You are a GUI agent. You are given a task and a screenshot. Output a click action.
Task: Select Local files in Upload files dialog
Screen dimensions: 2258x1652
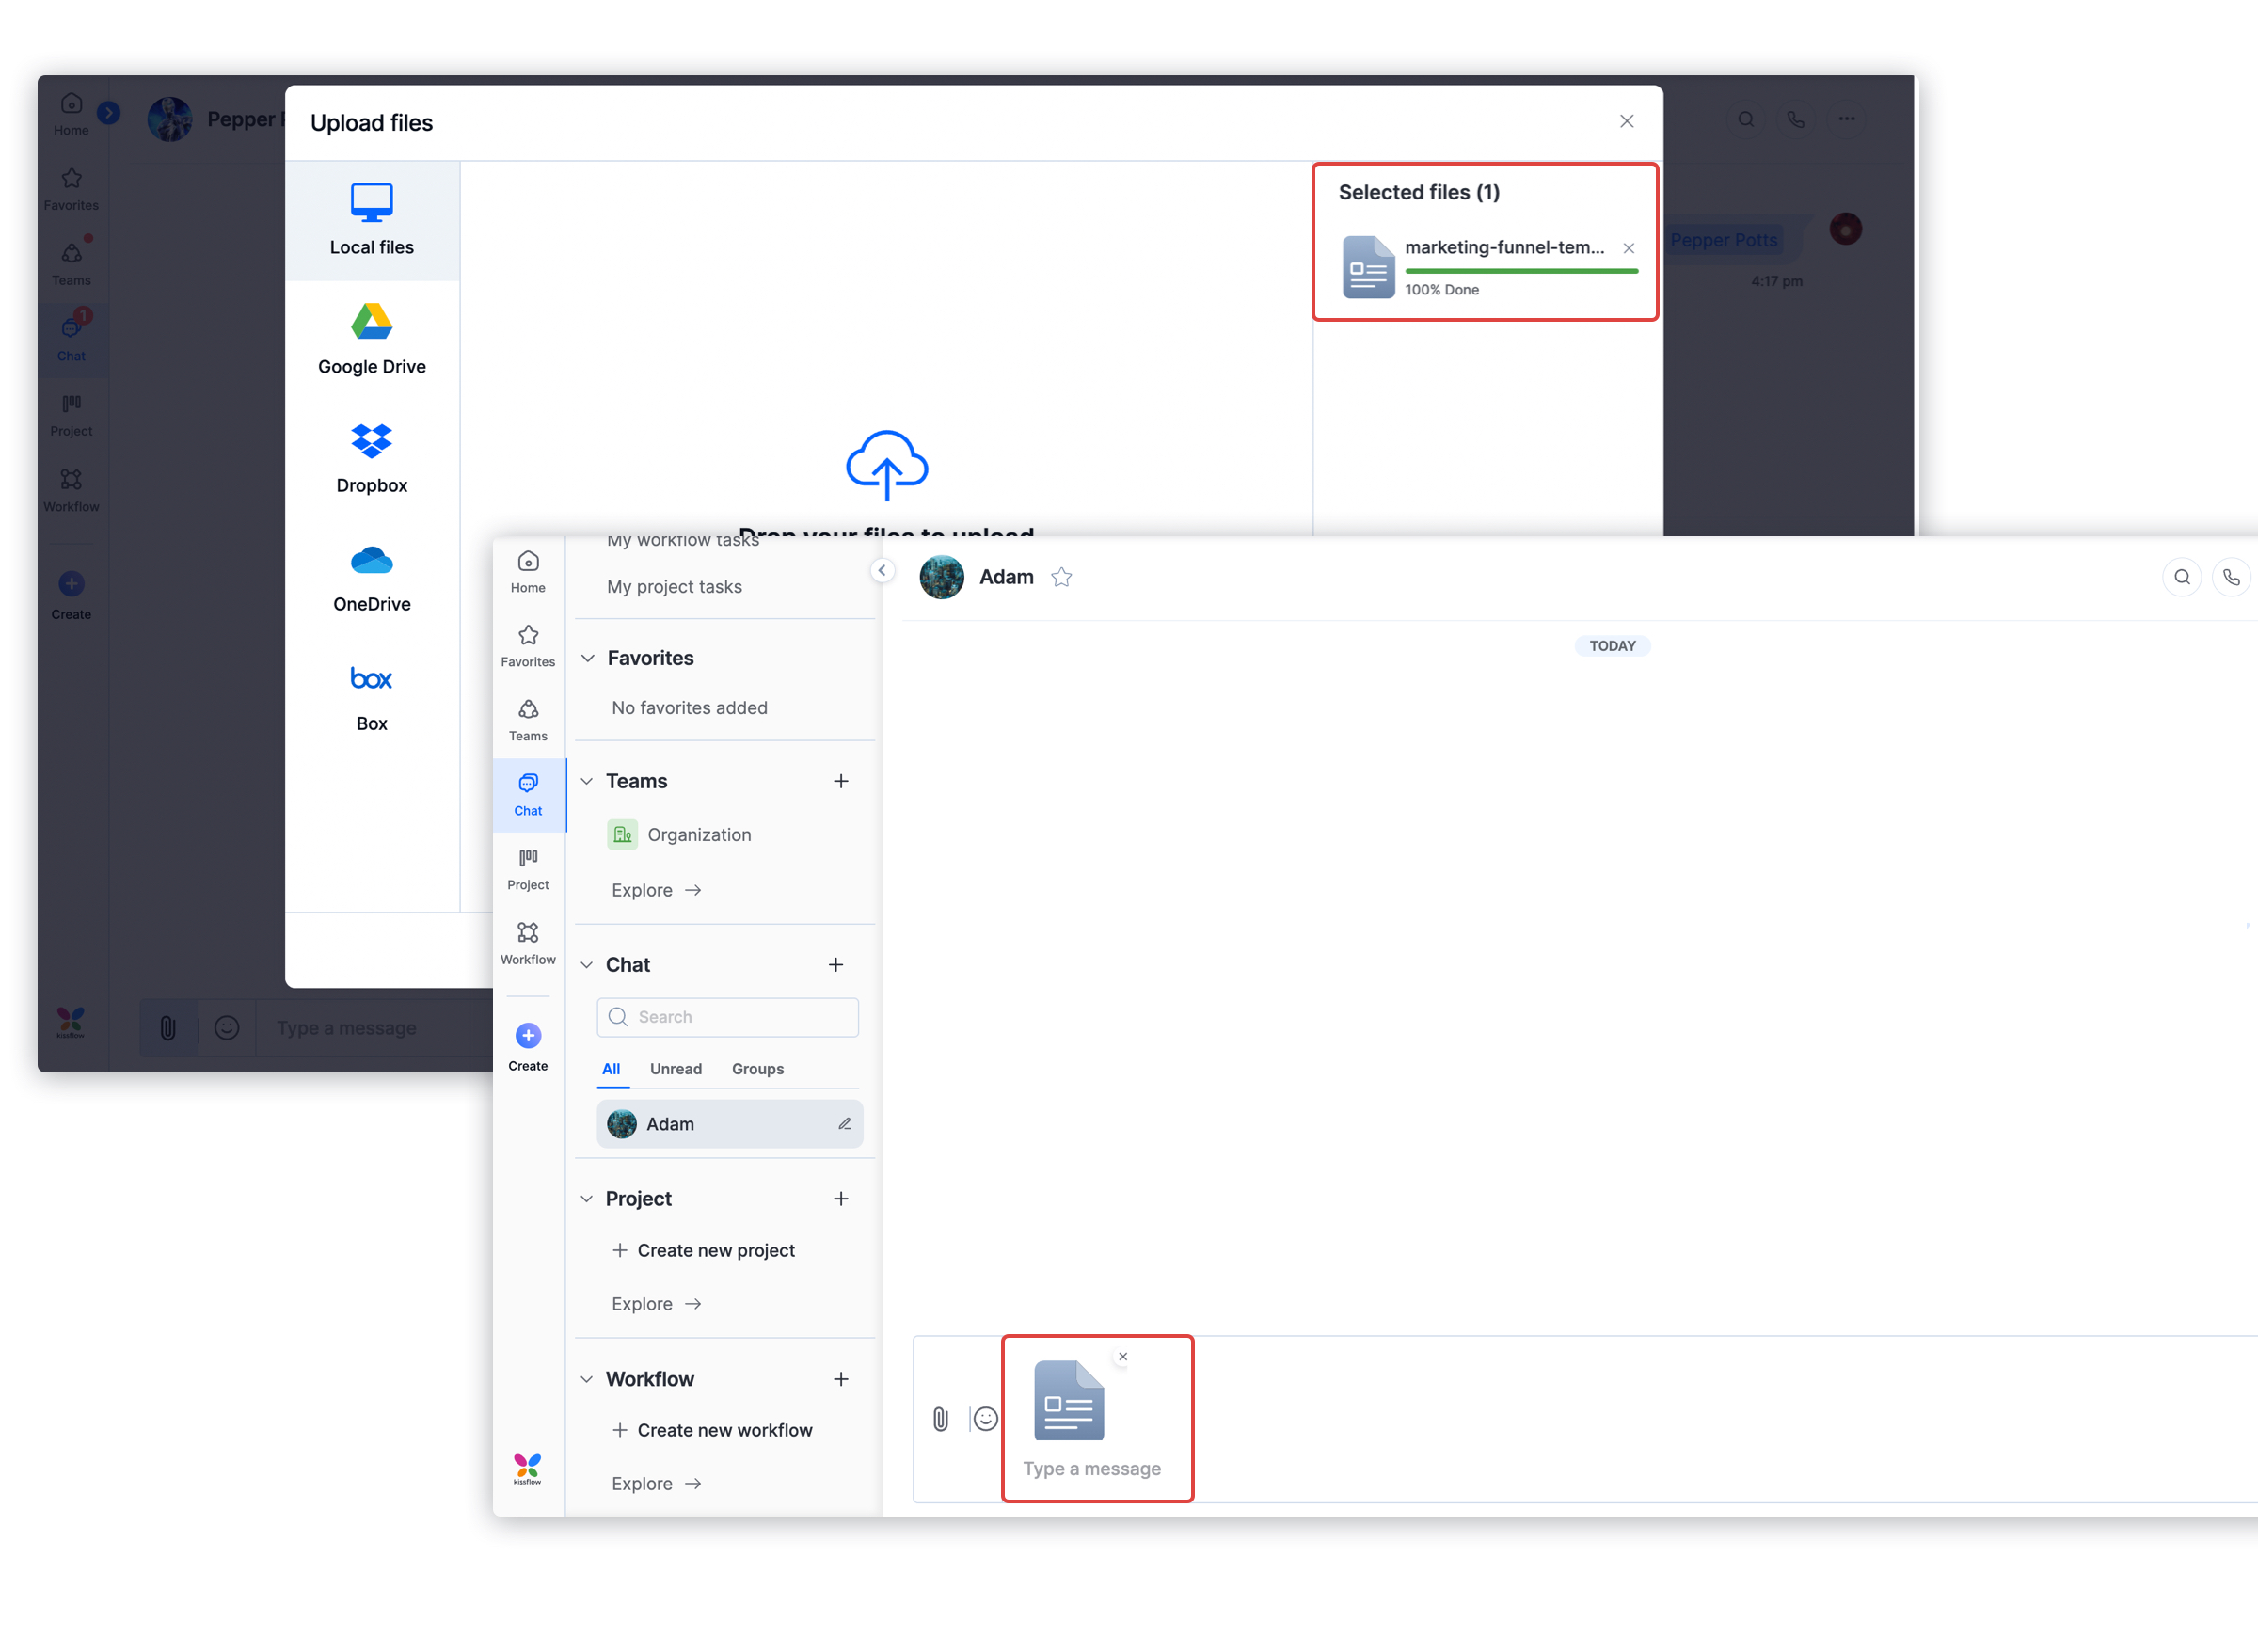(x=371, y=220)
